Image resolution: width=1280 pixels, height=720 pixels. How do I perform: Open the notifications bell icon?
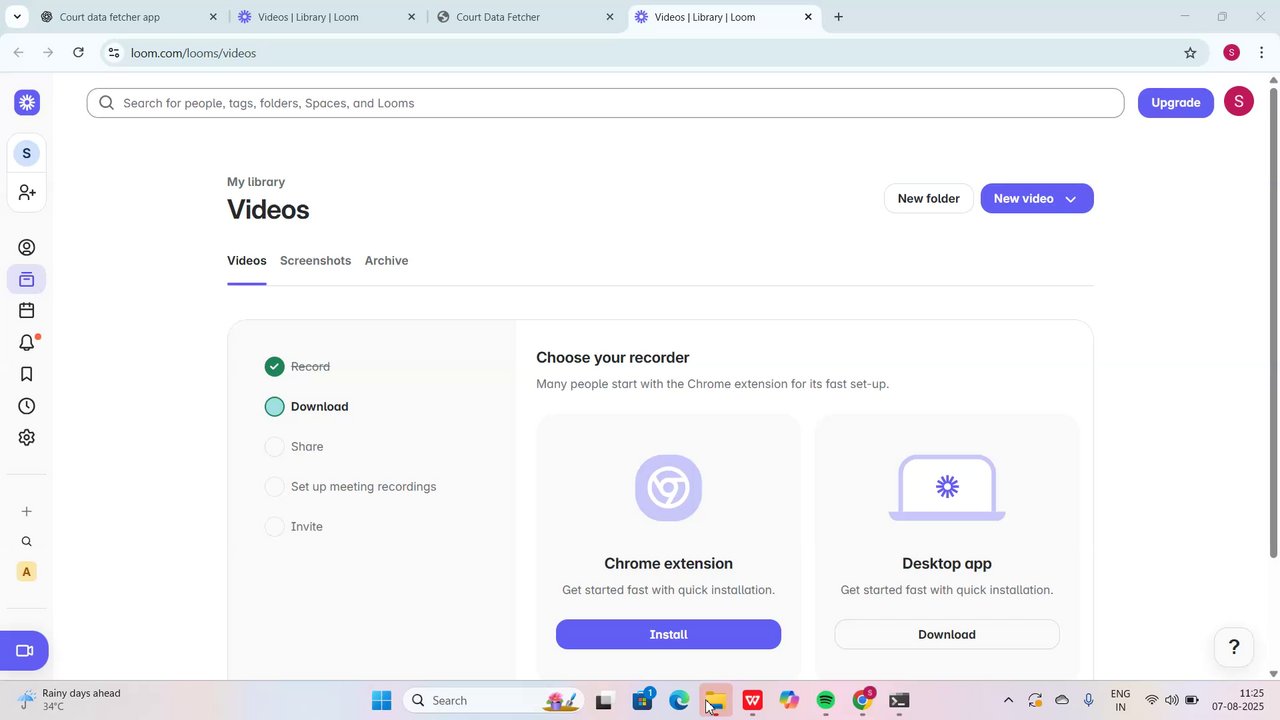tap(27, 343)
